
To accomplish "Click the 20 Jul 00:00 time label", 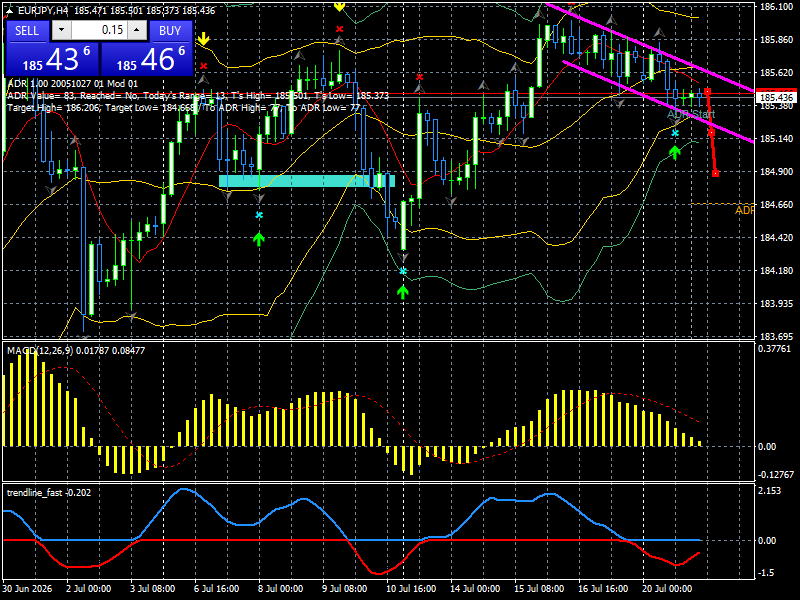I will 667,588.
